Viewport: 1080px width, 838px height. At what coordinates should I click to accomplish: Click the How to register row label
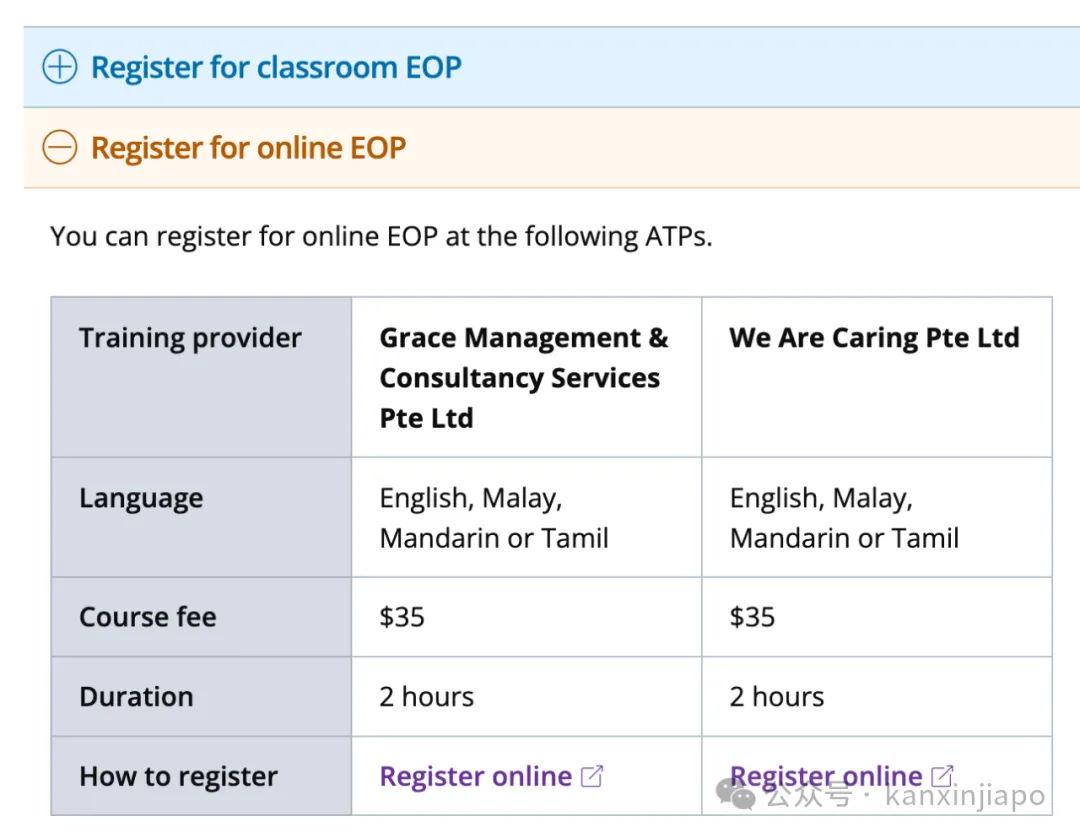click(x=178, y=776)
